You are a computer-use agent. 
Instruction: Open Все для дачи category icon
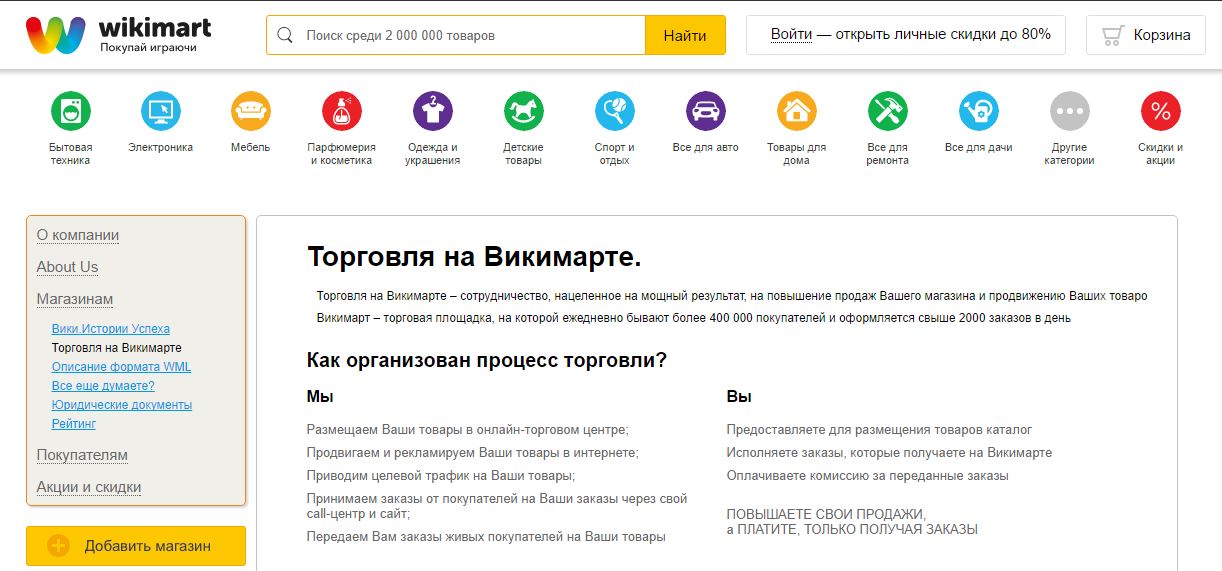point(978,110)
